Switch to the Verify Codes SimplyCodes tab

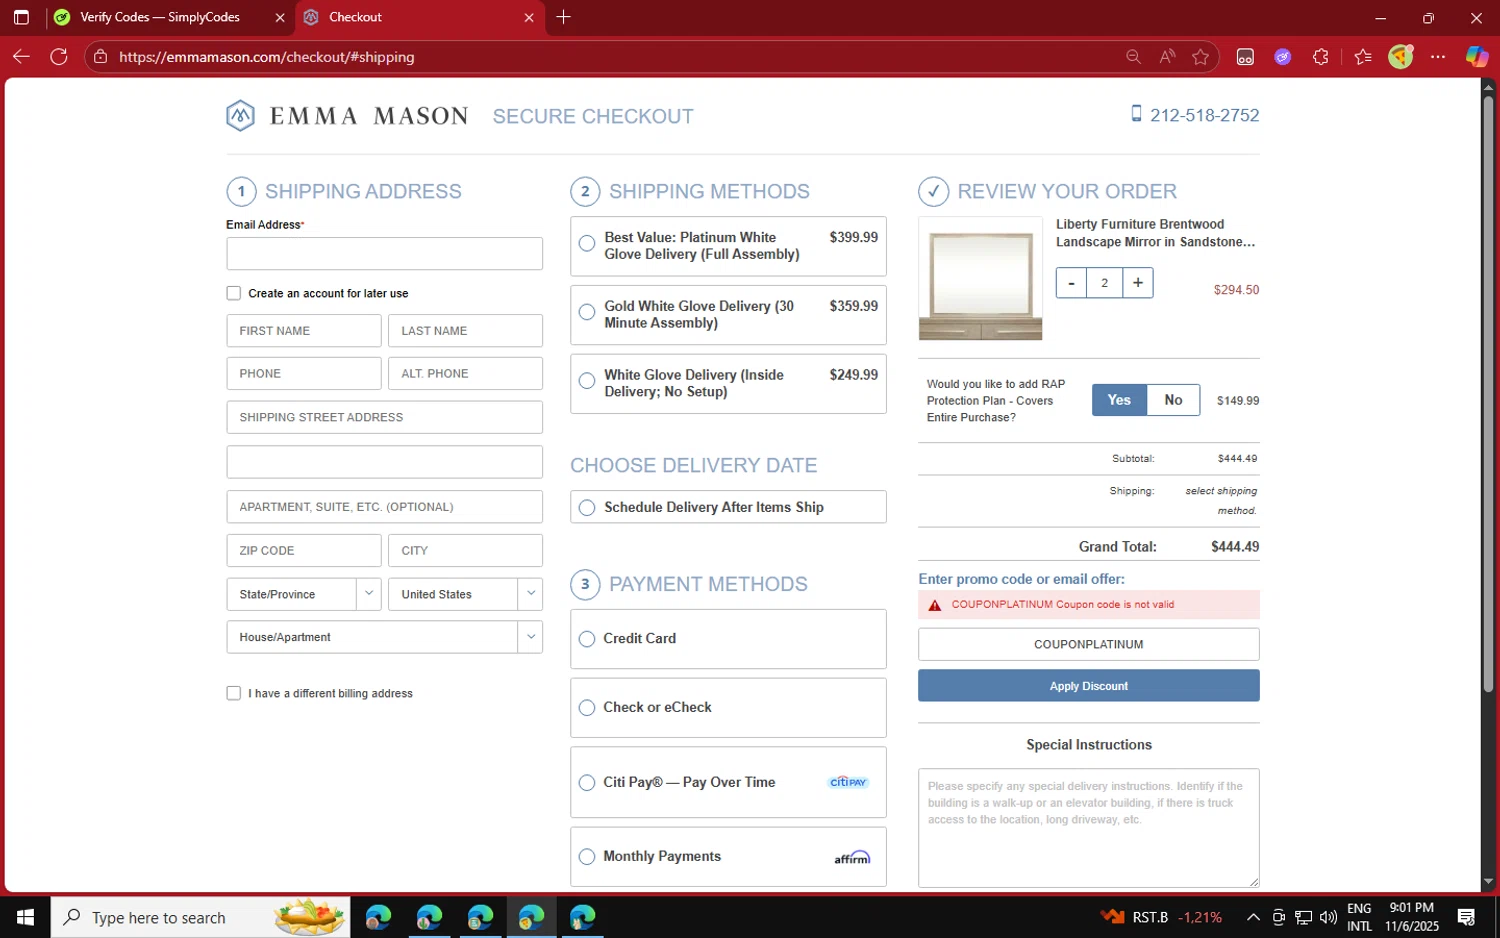[160, 17]
